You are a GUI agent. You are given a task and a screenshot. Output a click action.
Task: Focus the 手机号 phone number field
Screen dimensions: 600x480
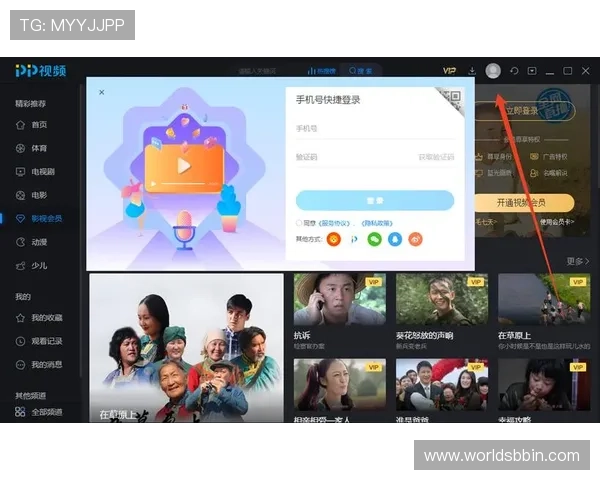pos(375,129)
